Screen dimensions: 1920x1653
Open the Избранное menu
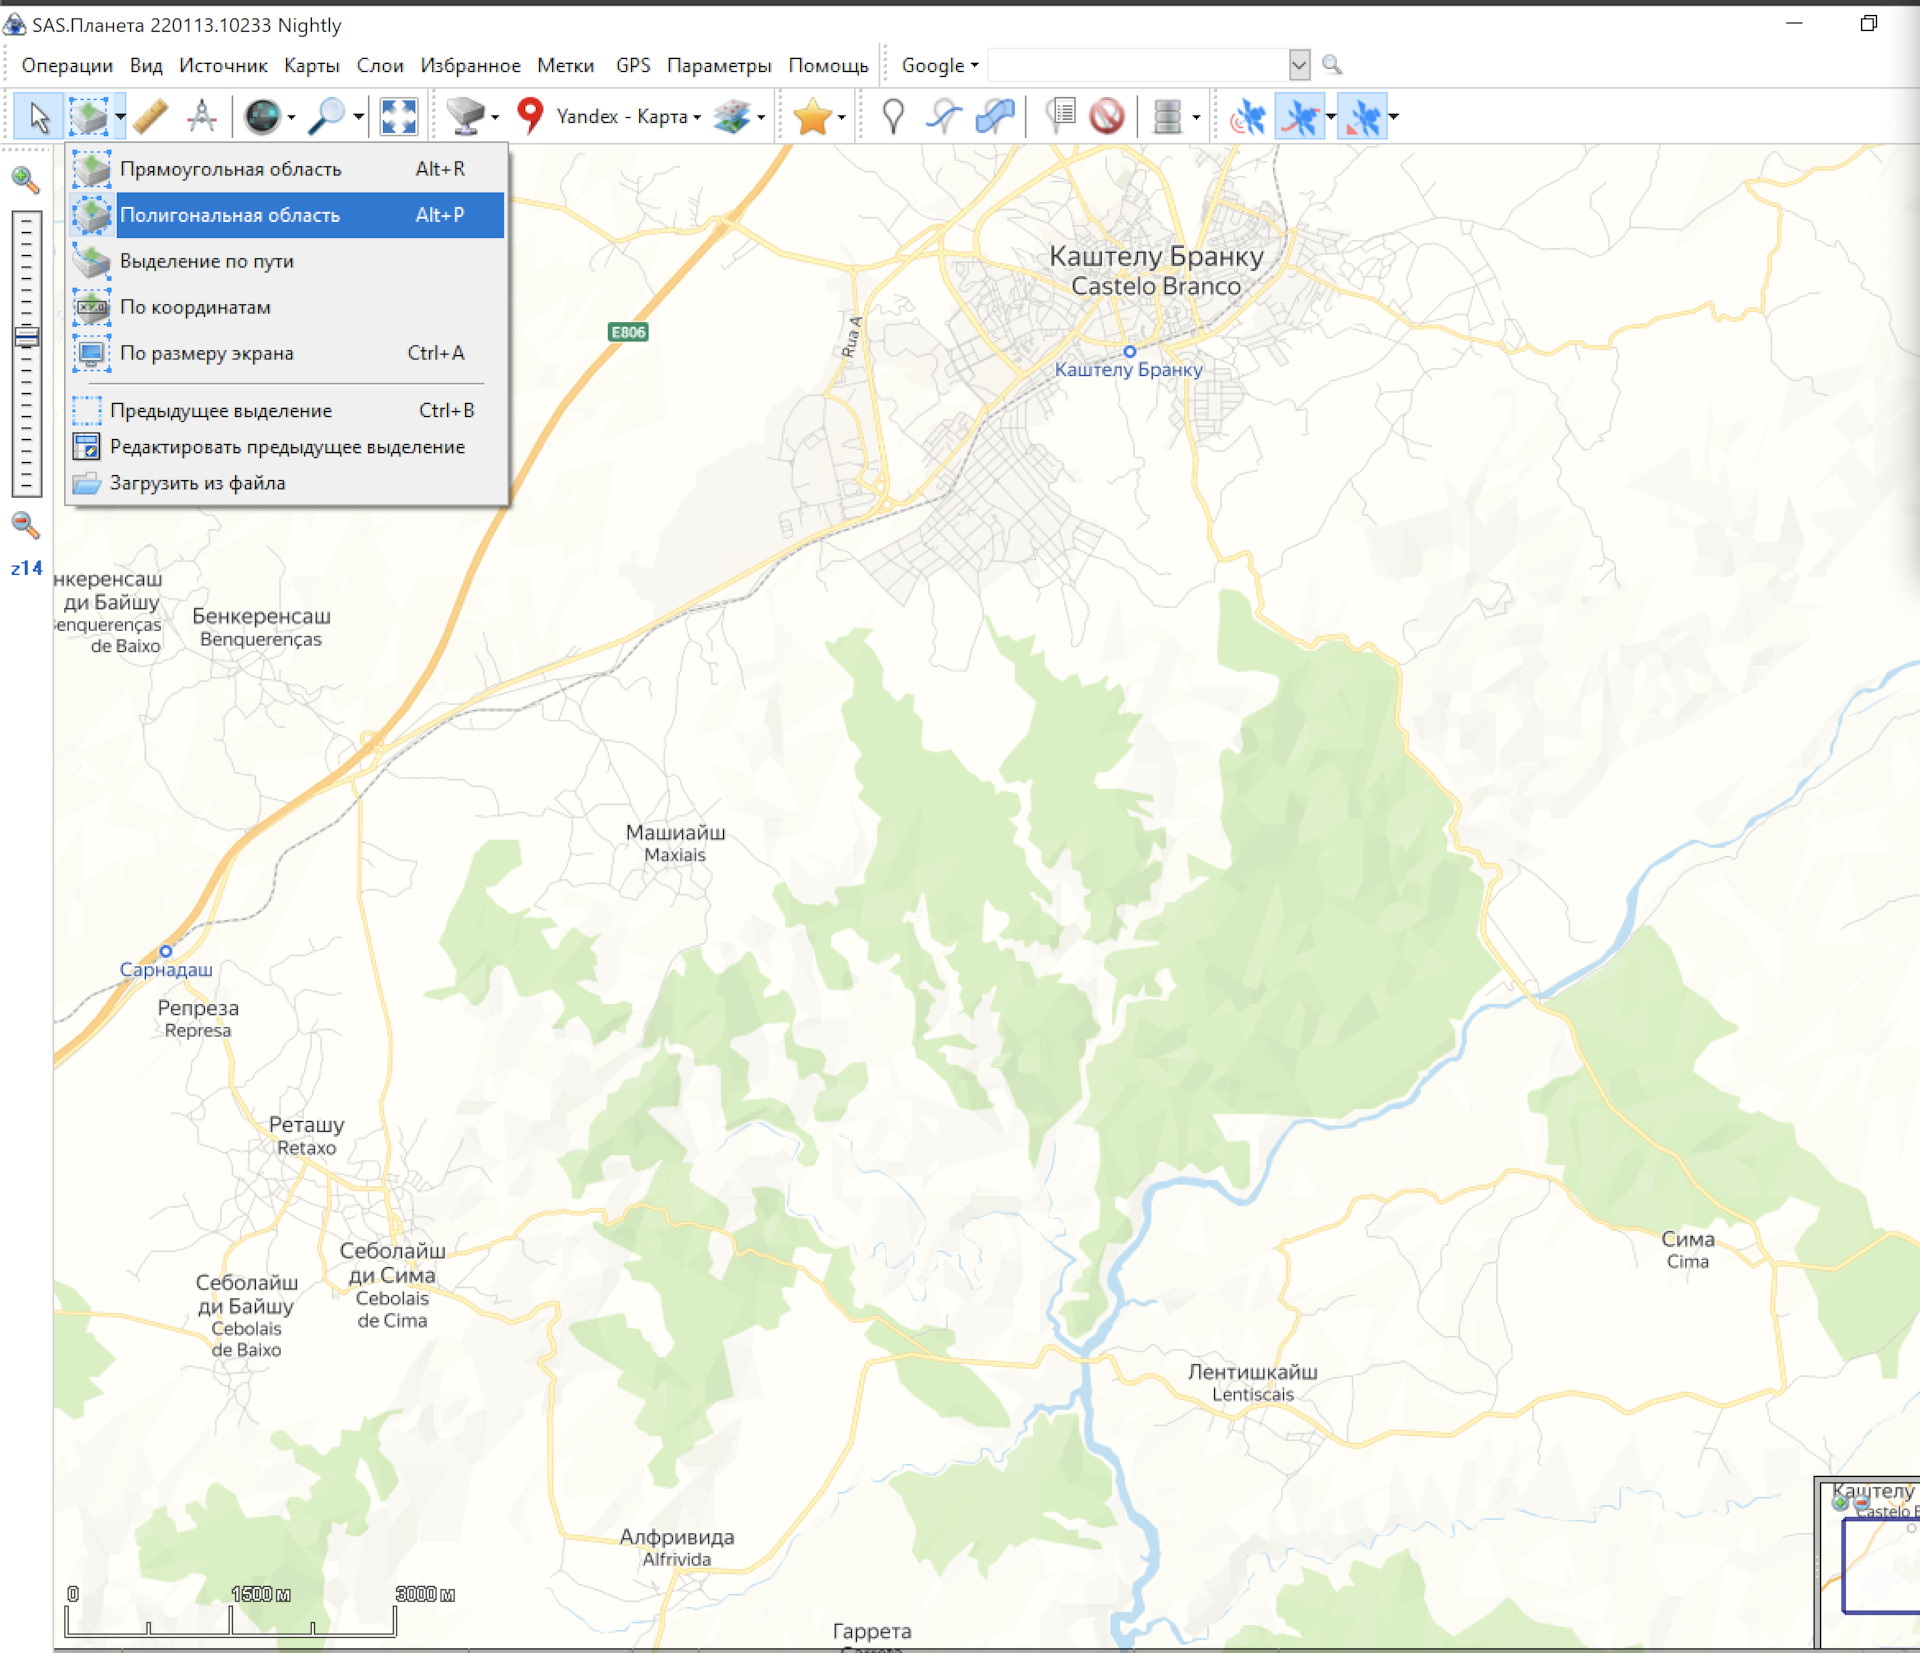coord(470,65)
